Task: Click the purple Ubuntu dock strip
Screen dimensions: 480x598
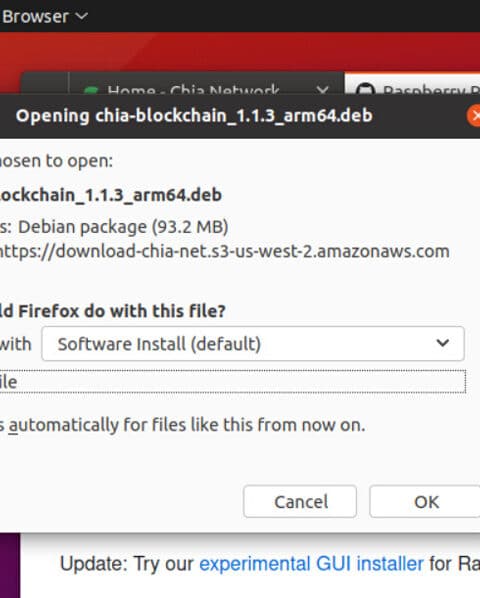Action: point(10,565)
